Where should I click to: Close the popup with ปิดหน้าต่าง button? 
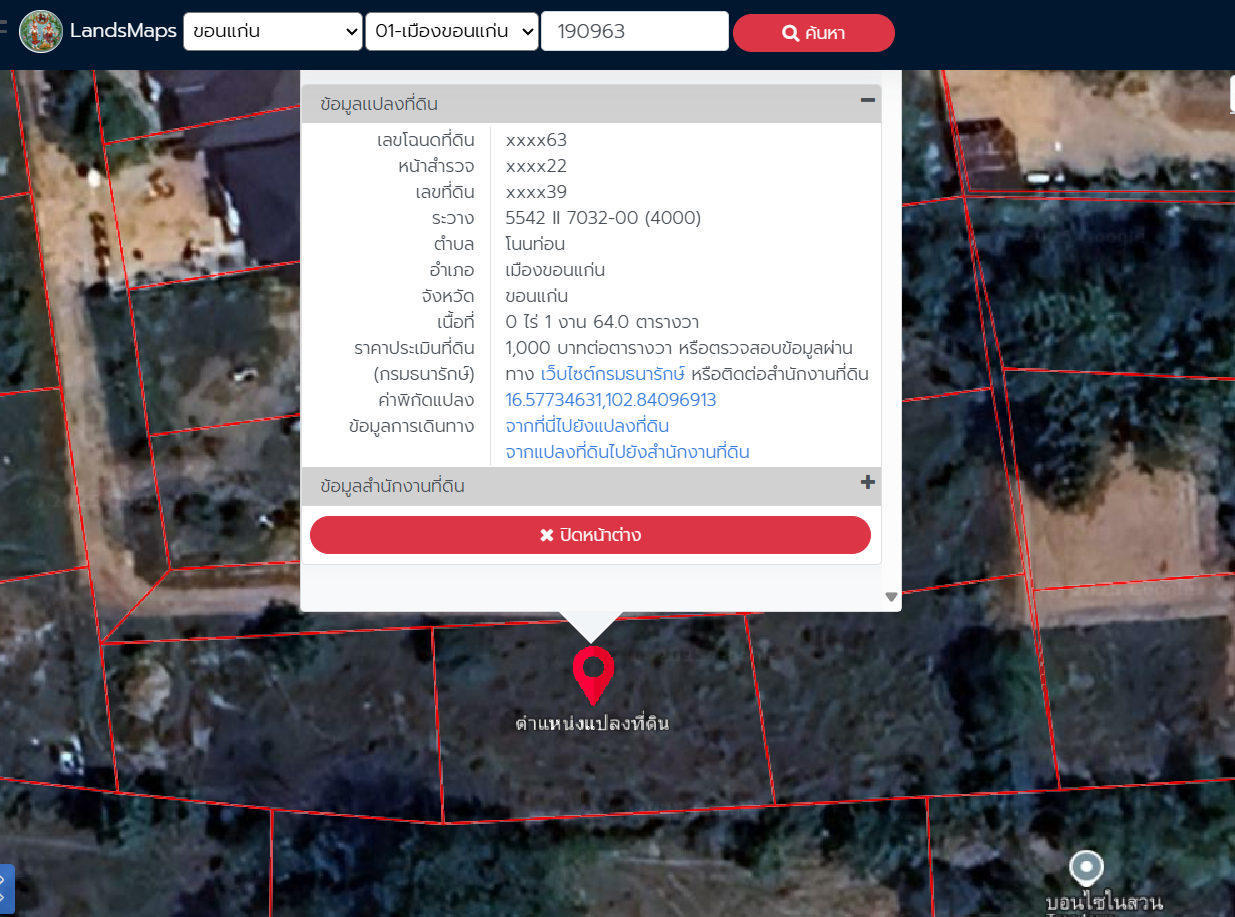pyautogui.click(x=590, y=535)
